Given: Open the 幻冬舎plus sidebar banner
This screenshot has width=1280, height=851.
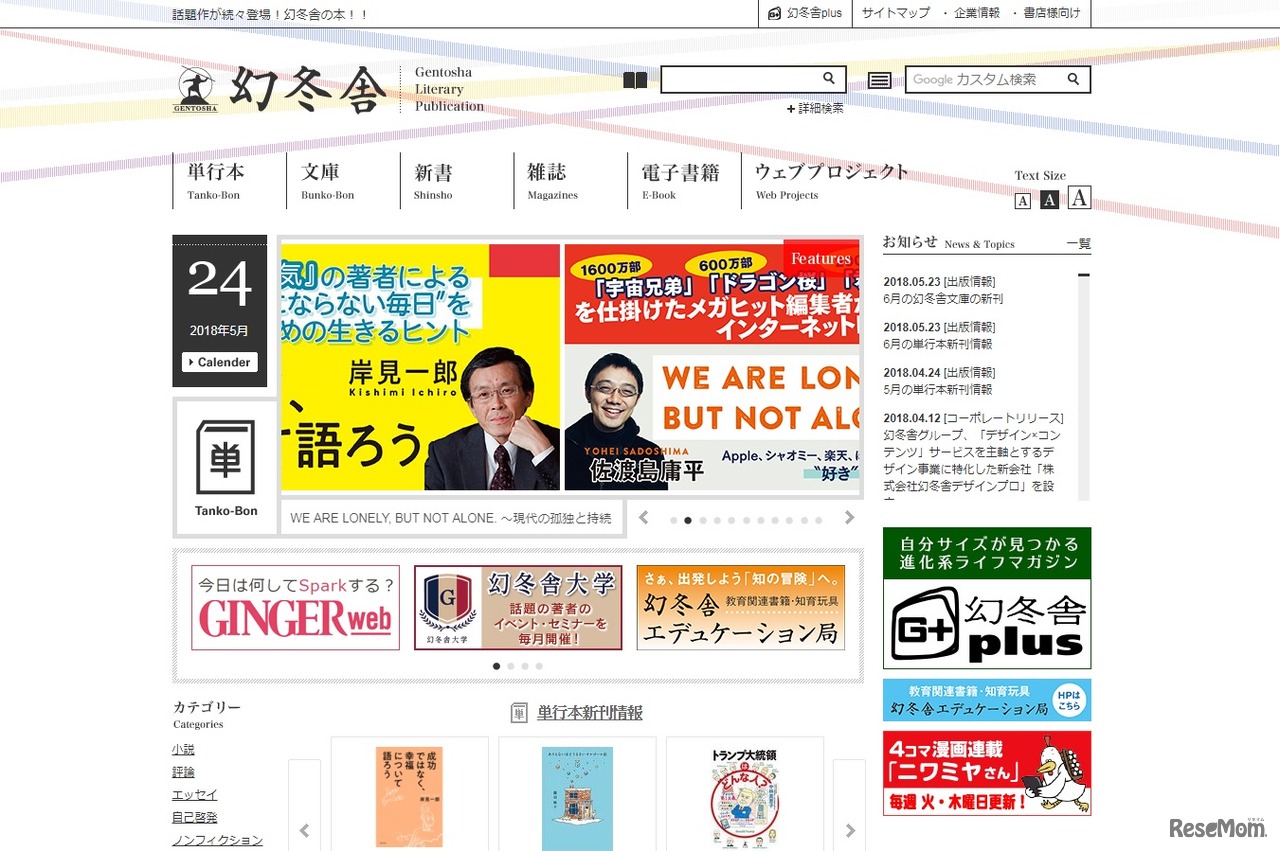Looking at the screenshot, I should click(x=987, y=598).
